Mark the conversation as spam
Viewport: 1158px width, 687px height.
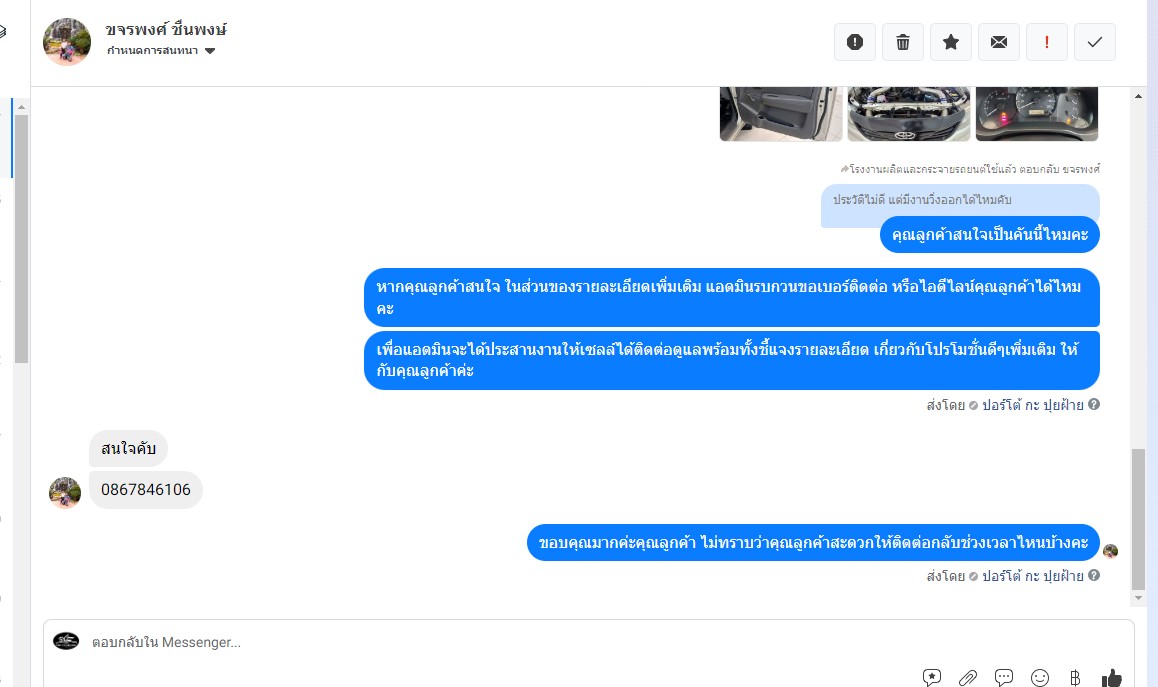pyautogui.click(x=854, y=42)
